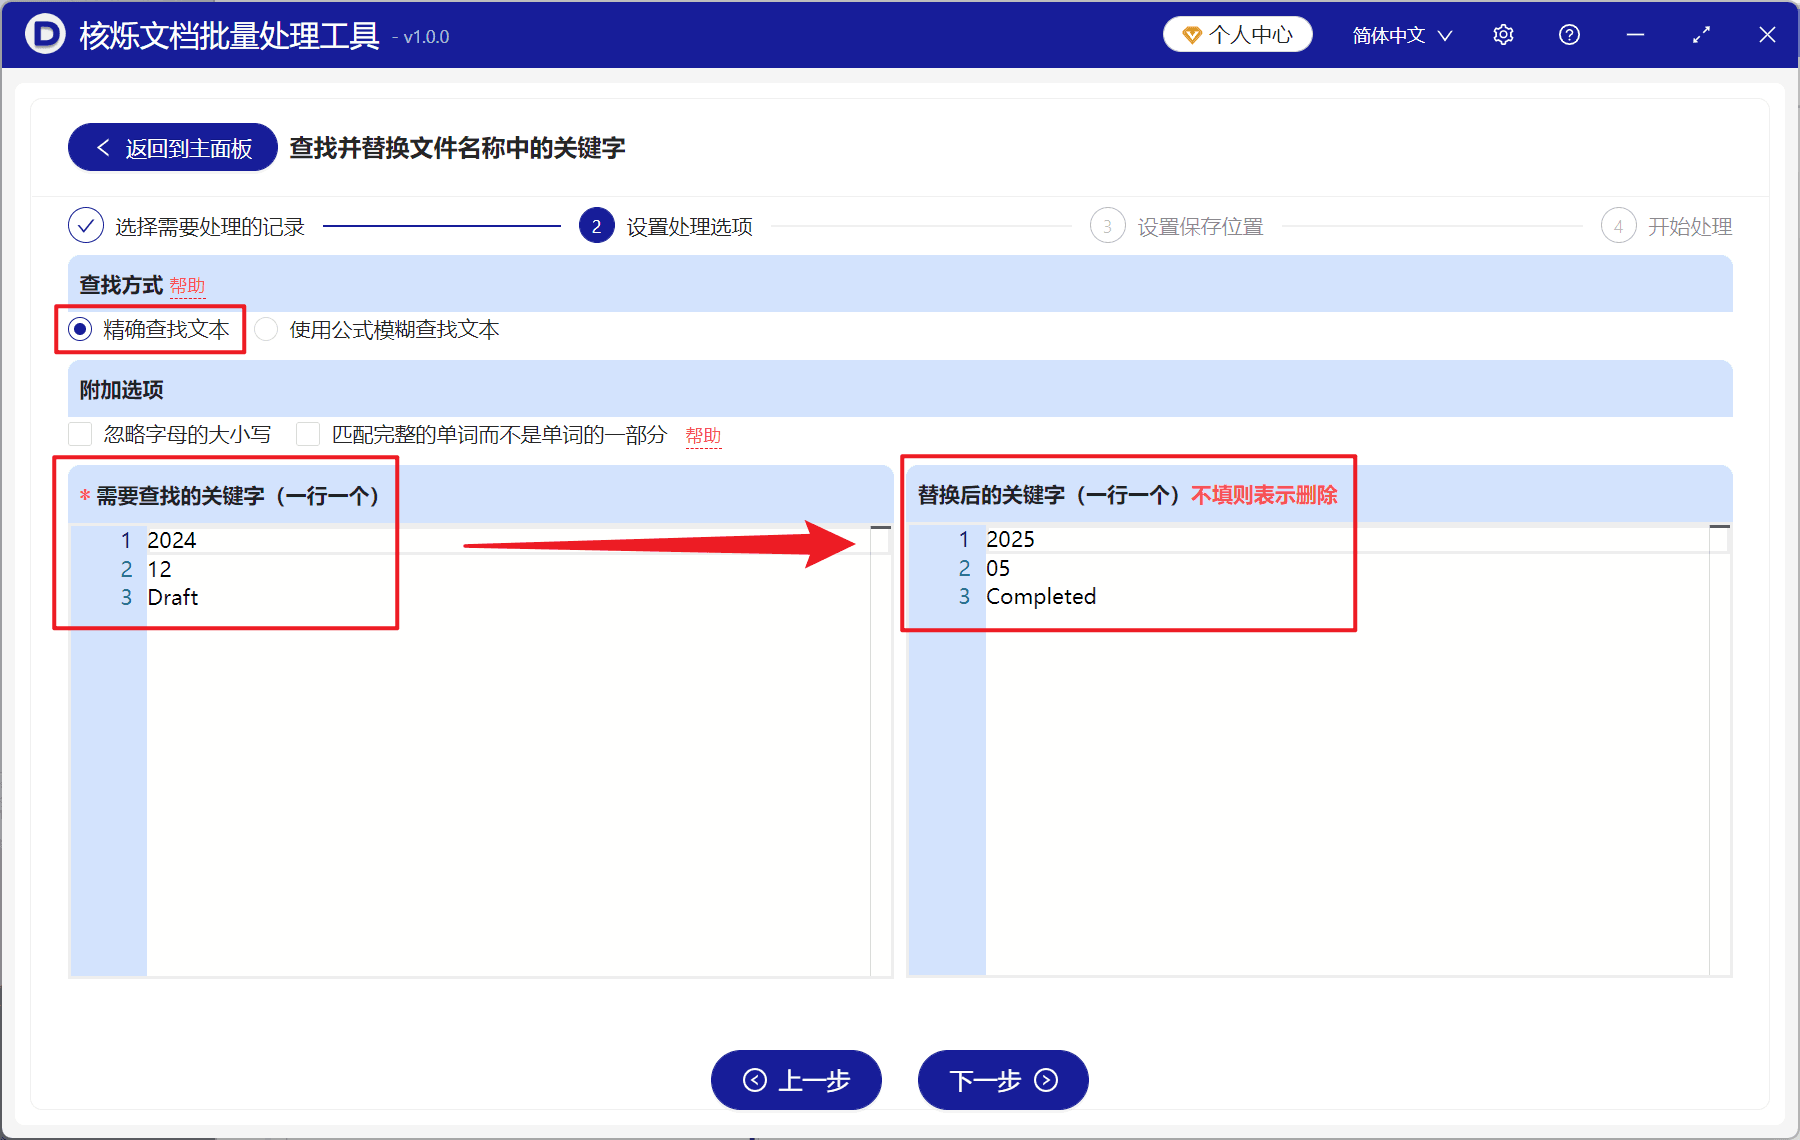Select step 4 开始处理

(1666, 226)
